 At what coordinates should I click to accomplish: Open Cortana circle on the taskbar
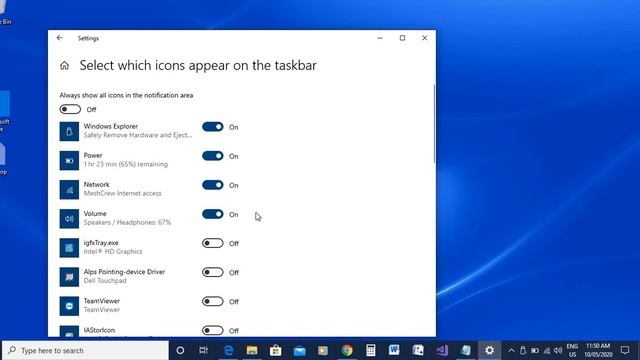180,350
